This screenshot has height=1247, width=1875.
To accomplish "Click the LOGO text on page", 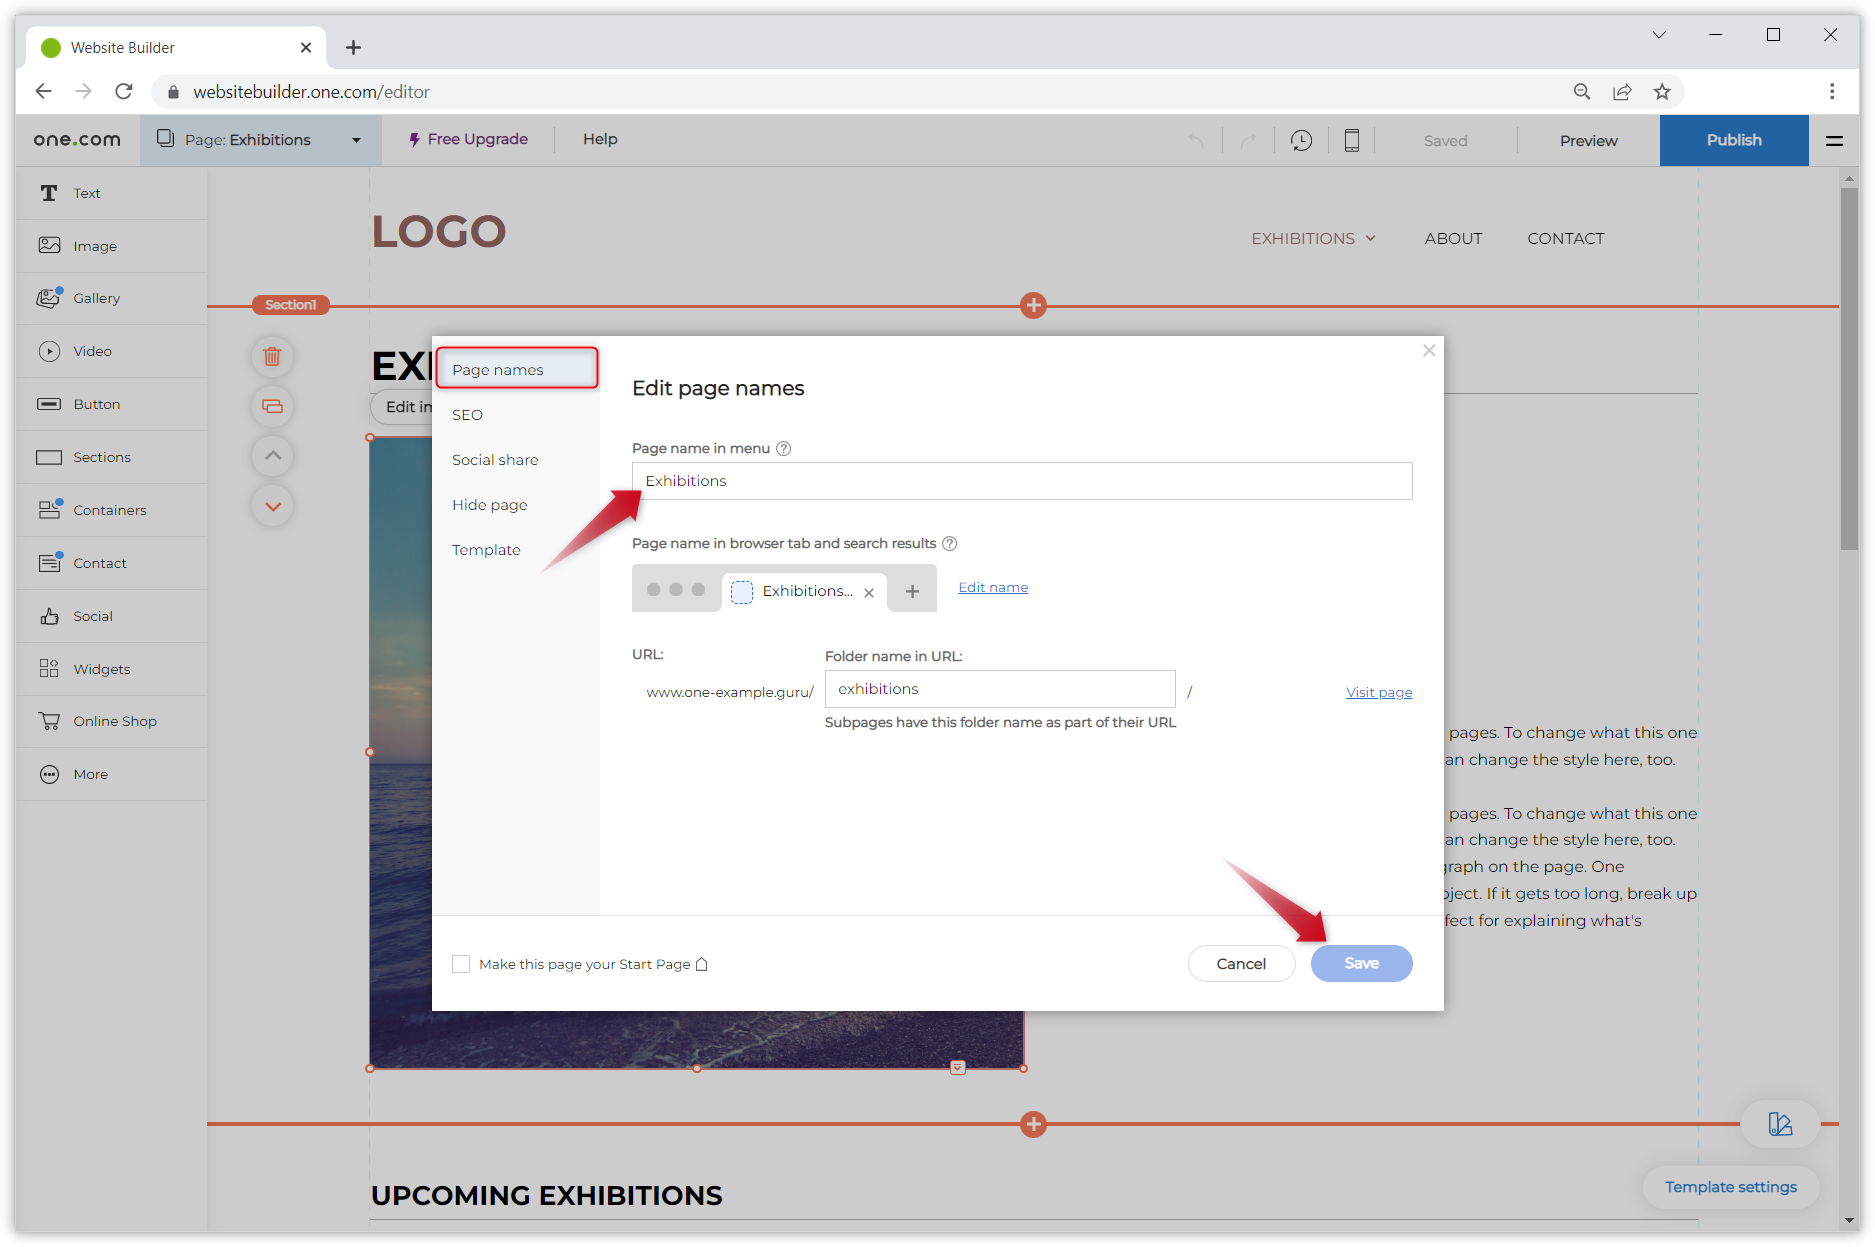I will point(439,231).
